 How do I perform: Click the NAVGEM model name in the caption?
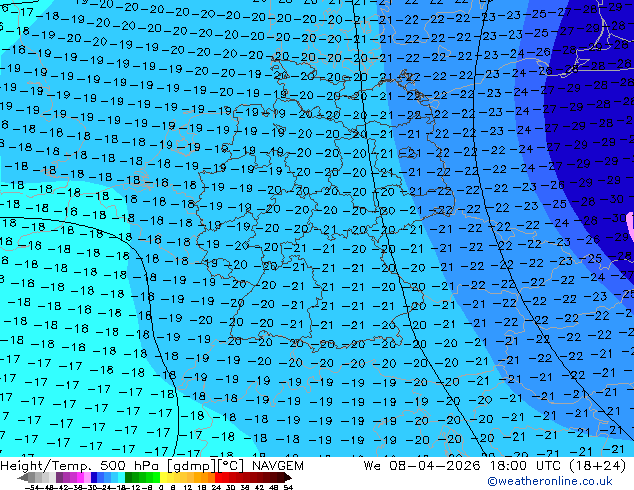(x=277, y=466)
